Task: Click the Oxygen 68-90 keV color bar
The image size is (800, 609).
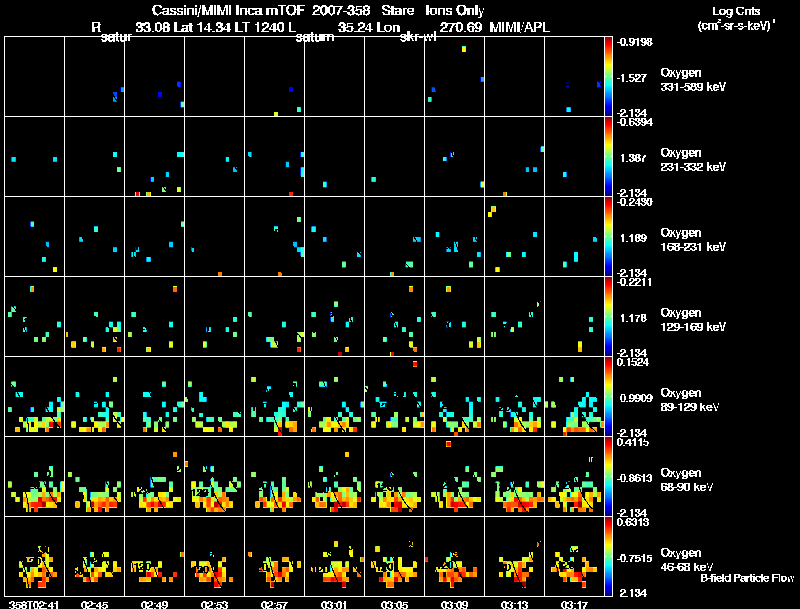Action: point(608,476)
